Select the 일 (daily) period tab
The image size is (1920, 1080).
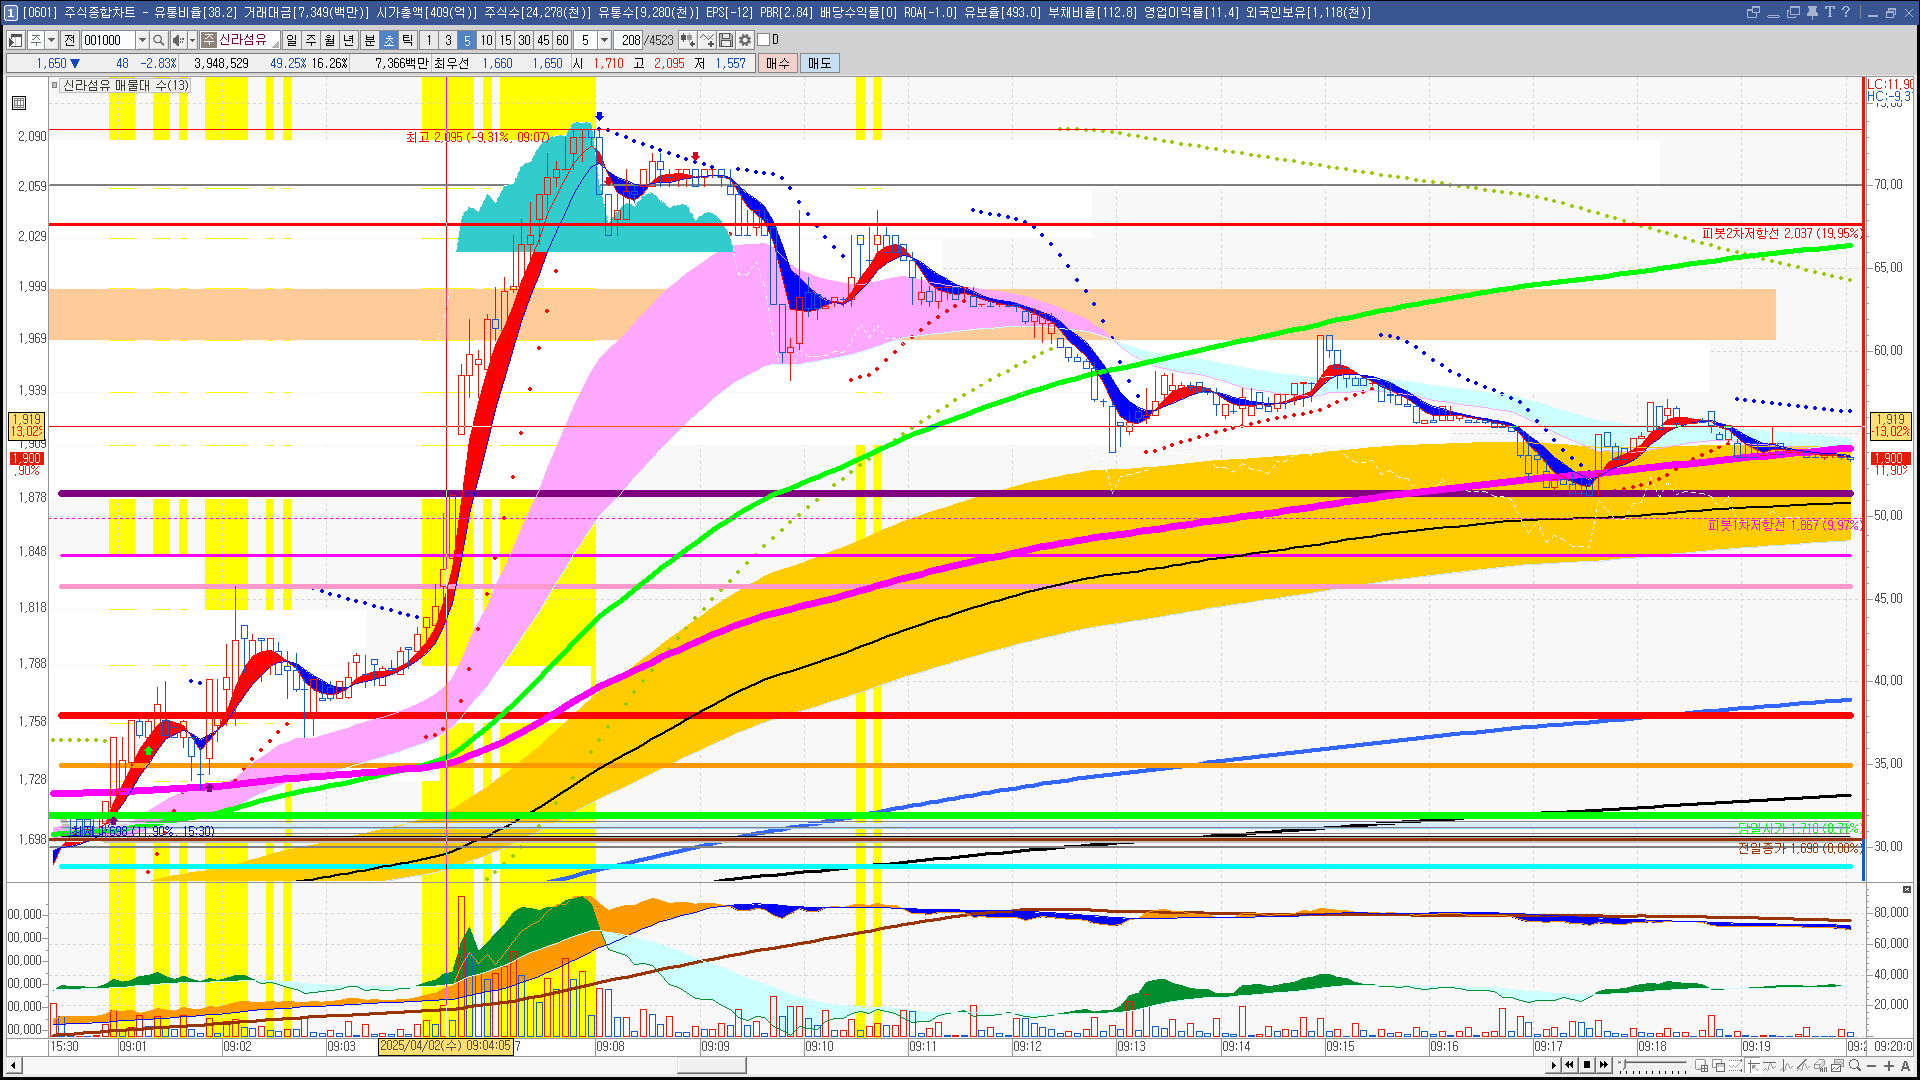point(291,40)
